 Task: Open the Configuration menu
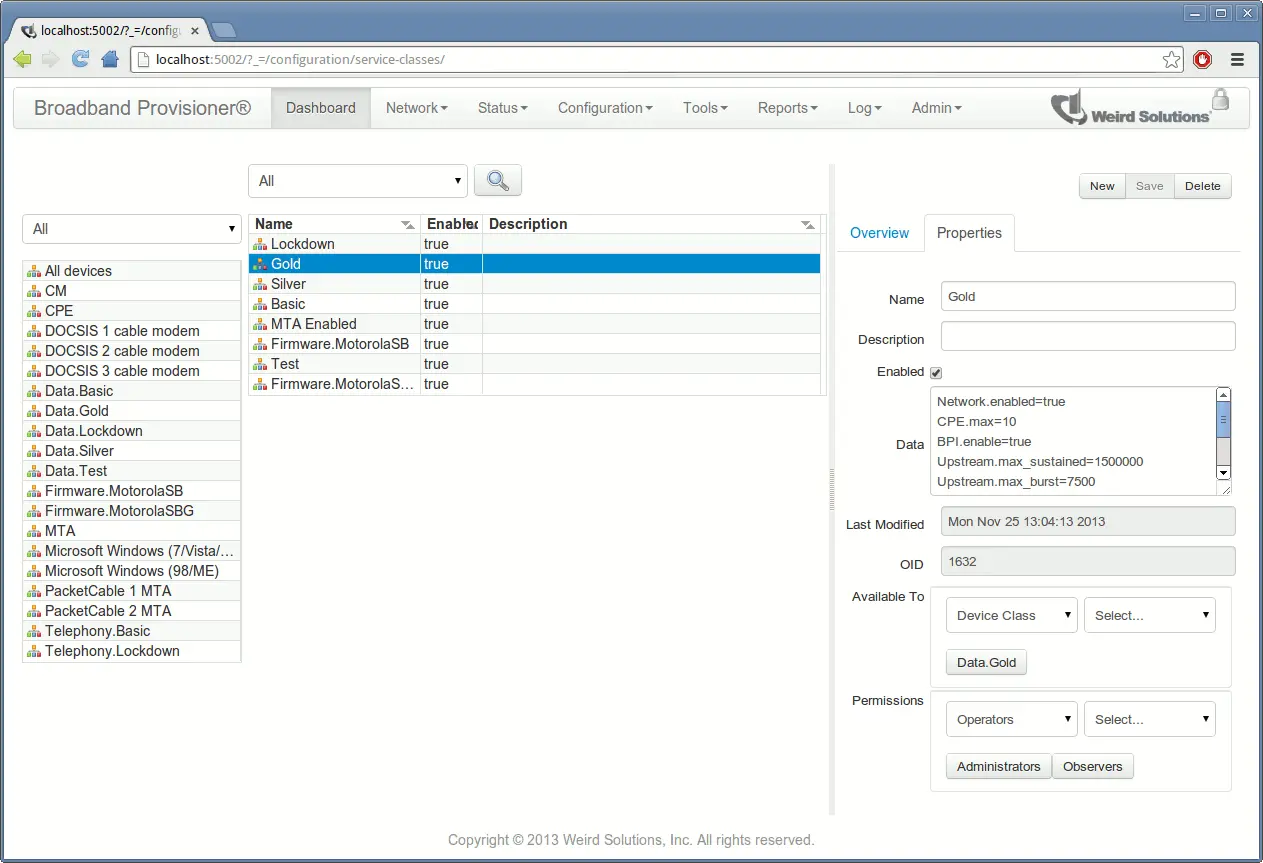[604, 107]
